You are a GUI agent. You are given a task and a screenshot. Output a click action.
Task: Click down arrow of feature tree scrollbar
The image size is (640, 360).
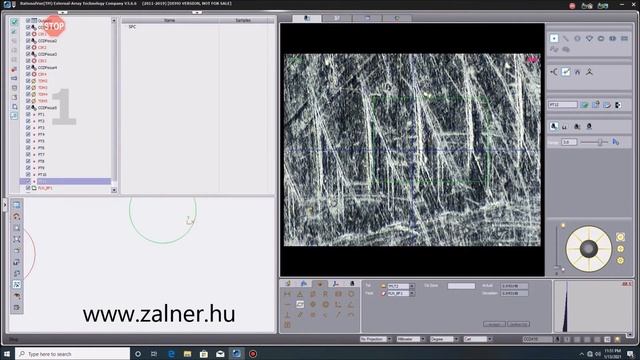[x=114, y=190]
